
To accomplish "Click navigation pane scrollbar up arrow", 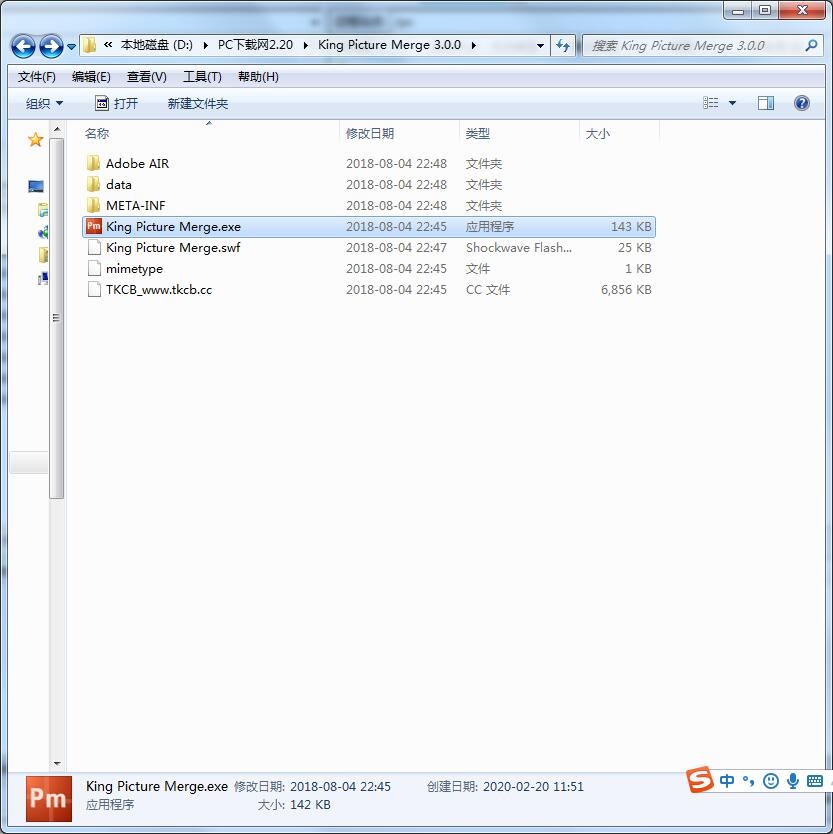I will [57, 129].
